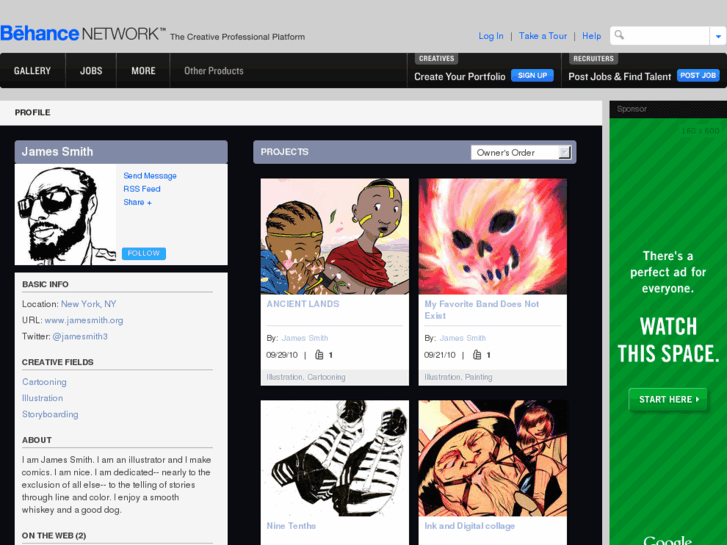This screenshot has height=545, width=727.
Task: Open the Ink and Digital collage thumbnail
Action: 492,458
